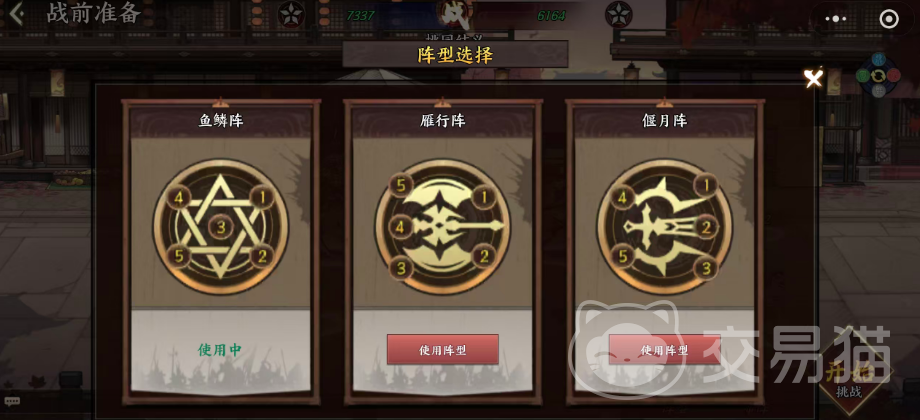
Task: Click the 偃月阵 crescent formation emblem
Action: click(x=664, y=226)
